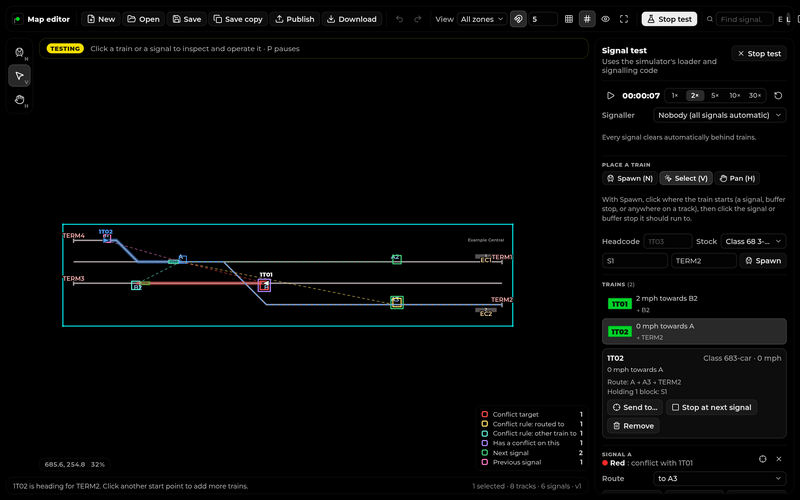Click the reset simulation clock icon
The image size is (800, 500).
click(x=778, y=95)
